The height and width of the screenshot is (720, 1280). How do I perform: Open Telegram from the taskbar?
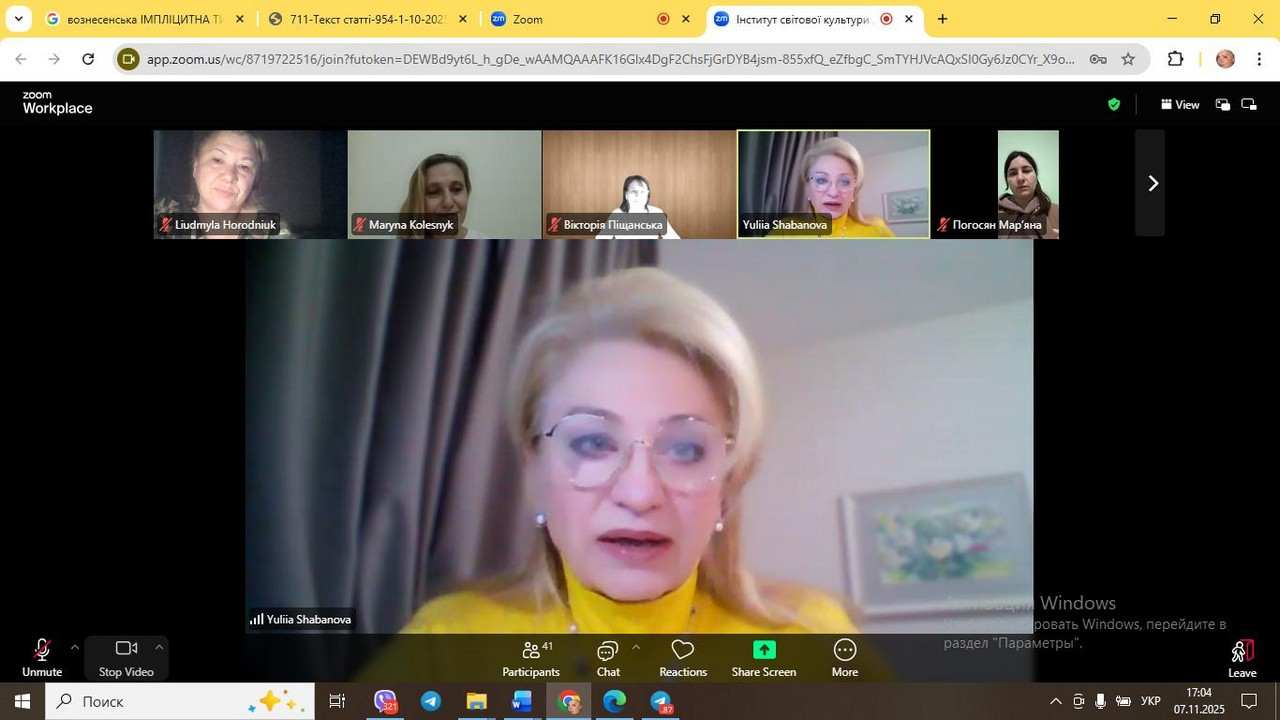click(431, 702)
